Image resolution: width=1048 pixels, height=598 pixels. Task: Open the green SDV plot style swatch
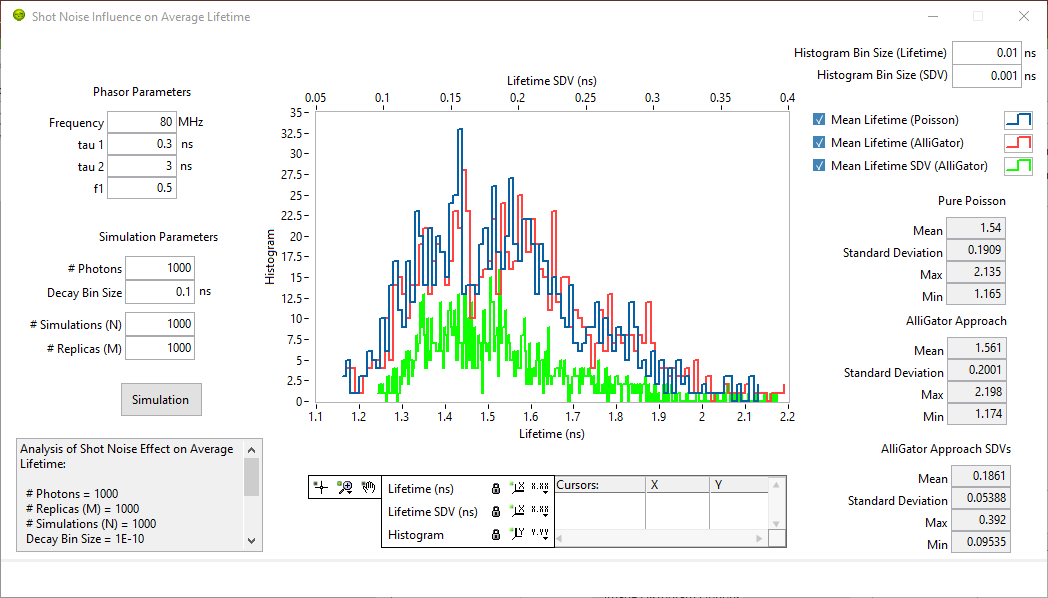pos(1018,165)
